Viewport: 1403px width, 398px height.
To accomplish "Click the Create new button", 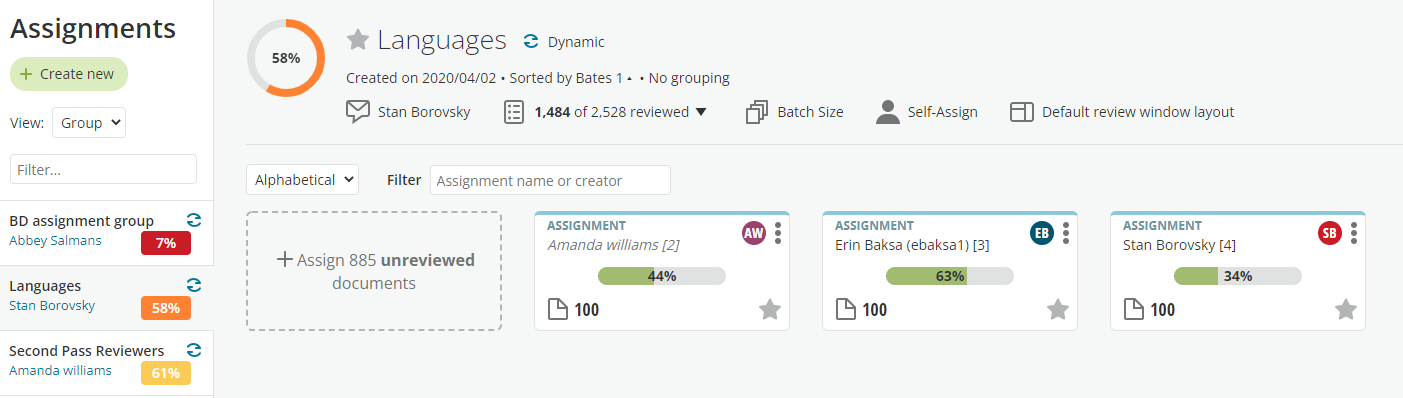I will tap(69, 74).
